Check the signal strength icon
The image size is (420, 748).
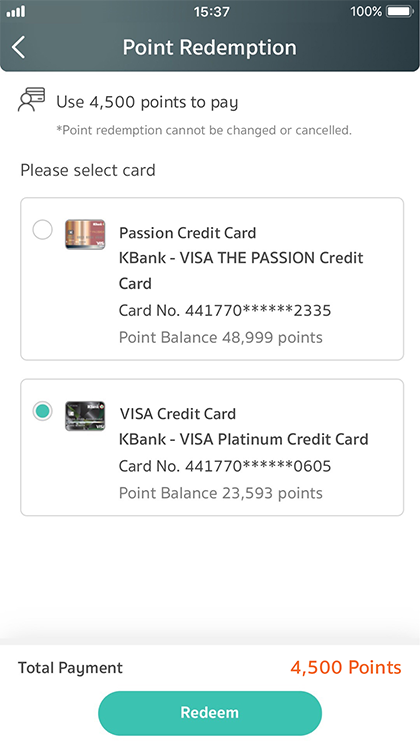(x=16, y=11)
